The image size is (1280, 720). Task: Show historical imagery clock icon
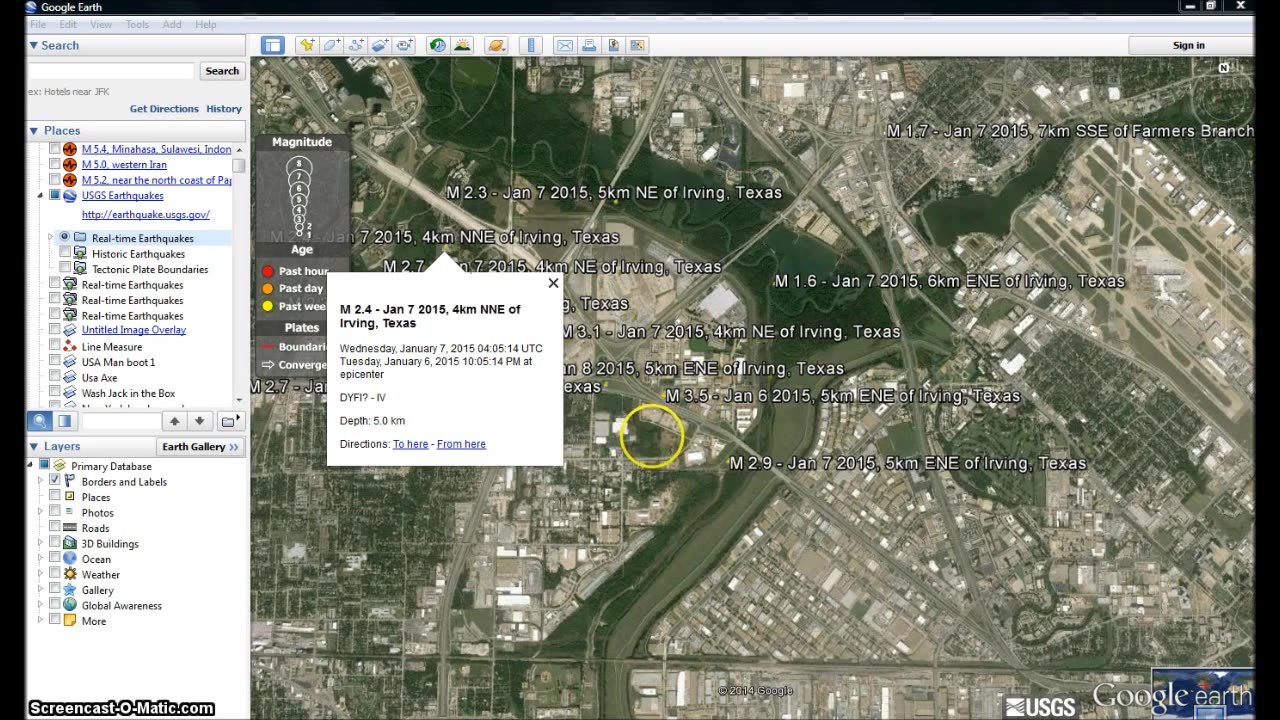[x=437, y=45]
